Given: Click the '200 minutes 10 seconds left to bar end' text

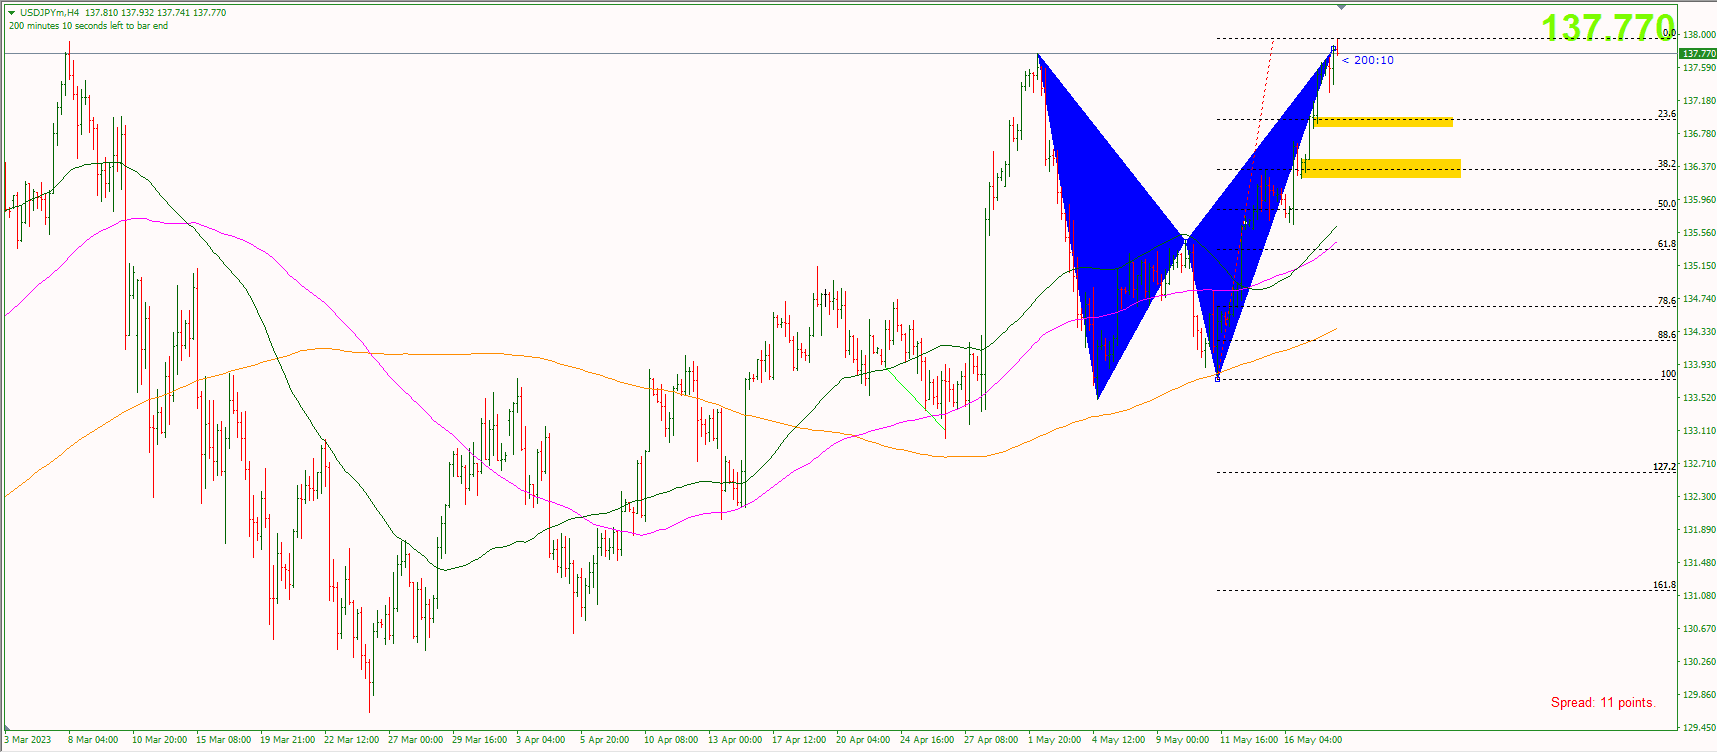Looking at the screenshot, I should click(x=88, y=26).
